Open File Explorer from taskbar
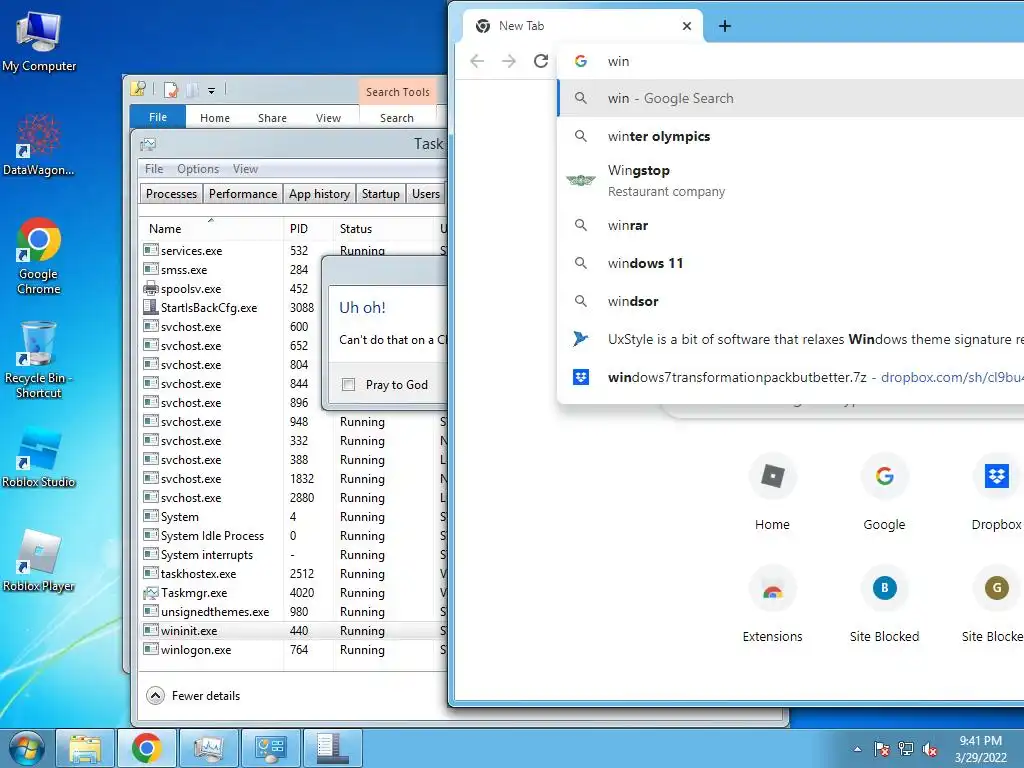 pos(85,748)
